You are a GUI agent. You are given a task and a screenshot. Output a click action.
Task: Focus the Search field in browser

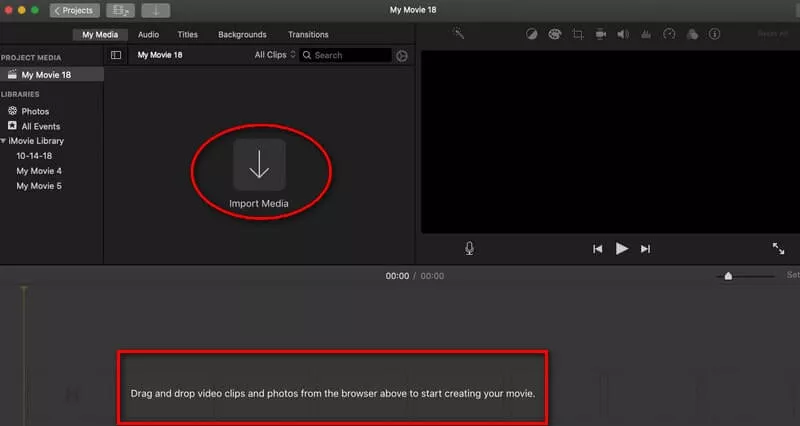pyautogui.click(x=345, y=55)
